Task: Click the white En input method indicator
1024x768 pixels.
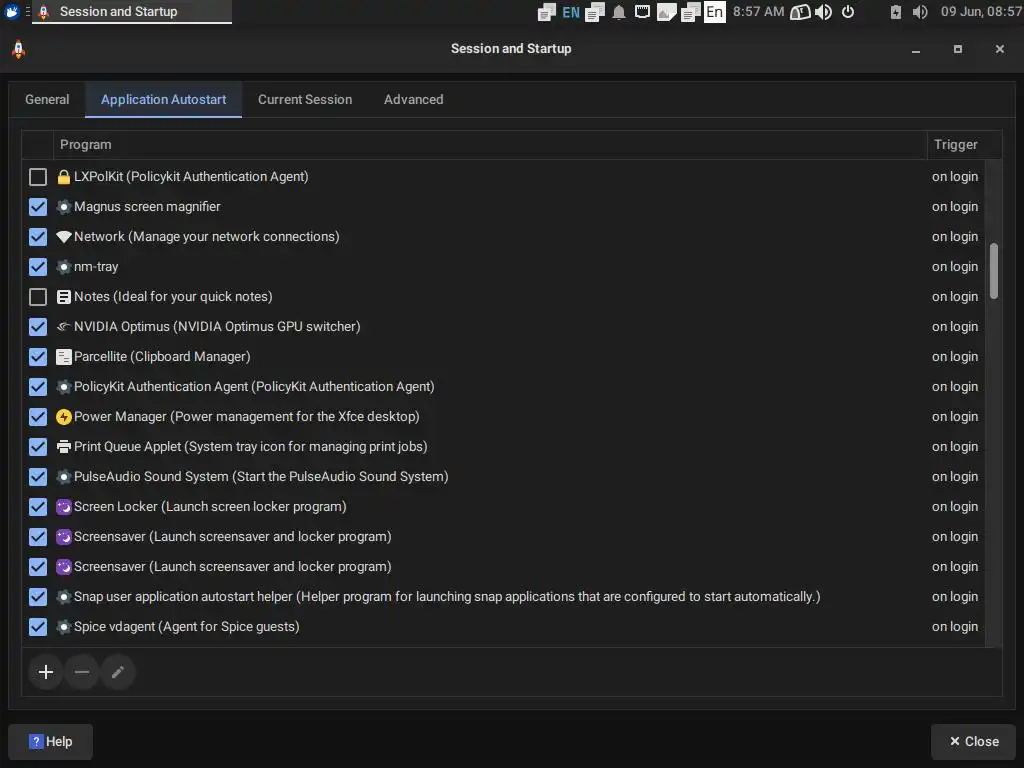Action: pos(714,12)
